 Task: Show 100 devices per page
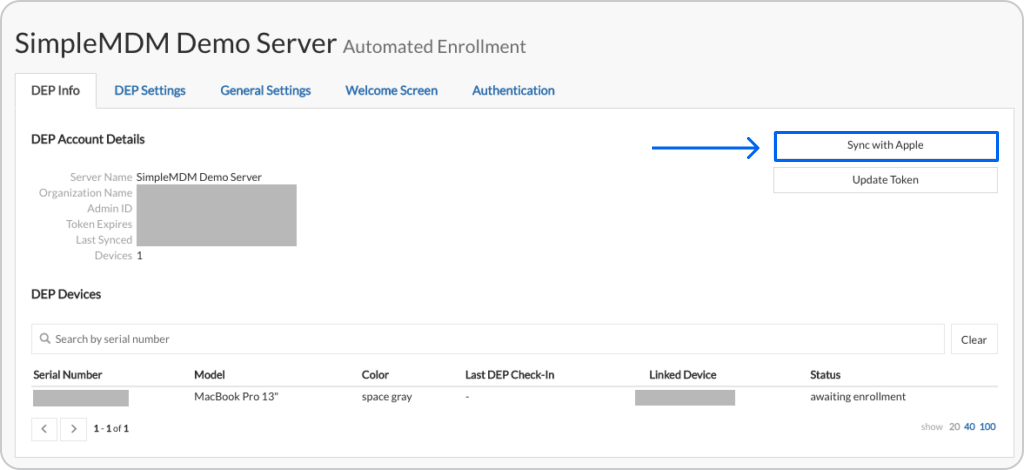coord(987,427)
